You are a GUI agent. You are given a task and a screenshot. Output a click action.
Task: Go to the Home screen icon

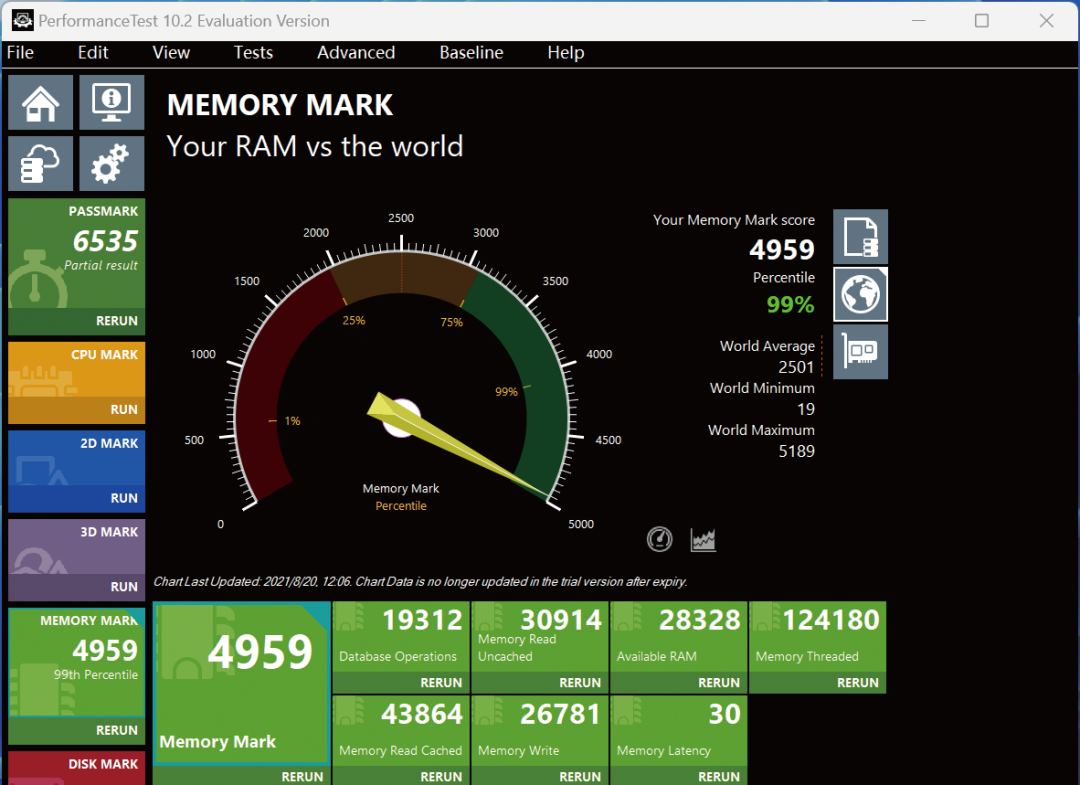pos(41,103)
